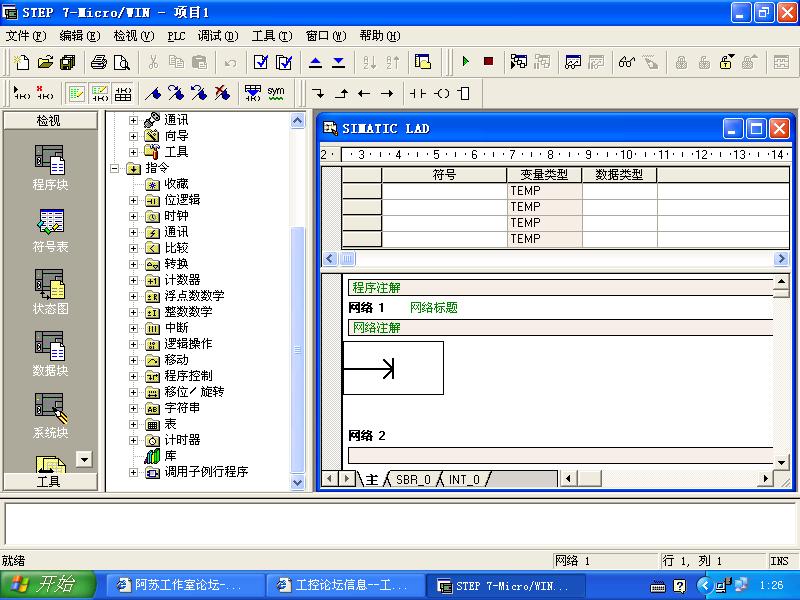This screenshot has height=600, width=800.
Task: Click the Clear All Bookmarks icon
Action: coord(222,93)
